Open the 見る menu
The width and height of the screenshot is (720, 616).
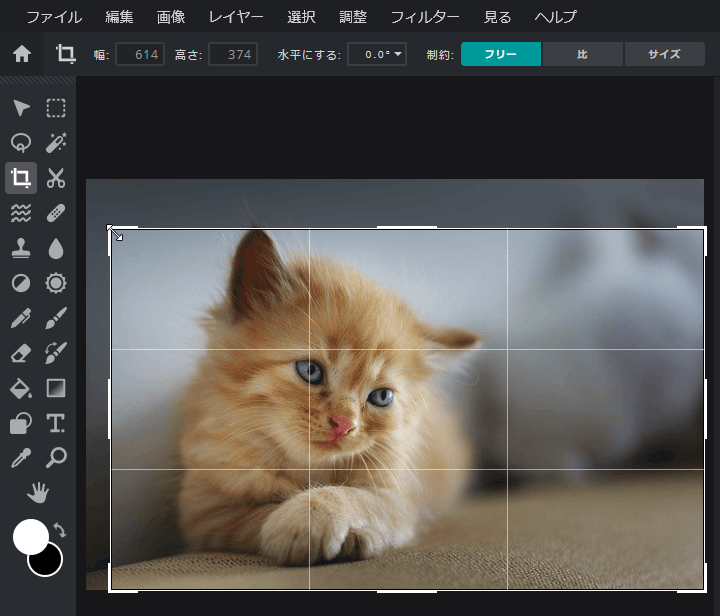[497, 17]
